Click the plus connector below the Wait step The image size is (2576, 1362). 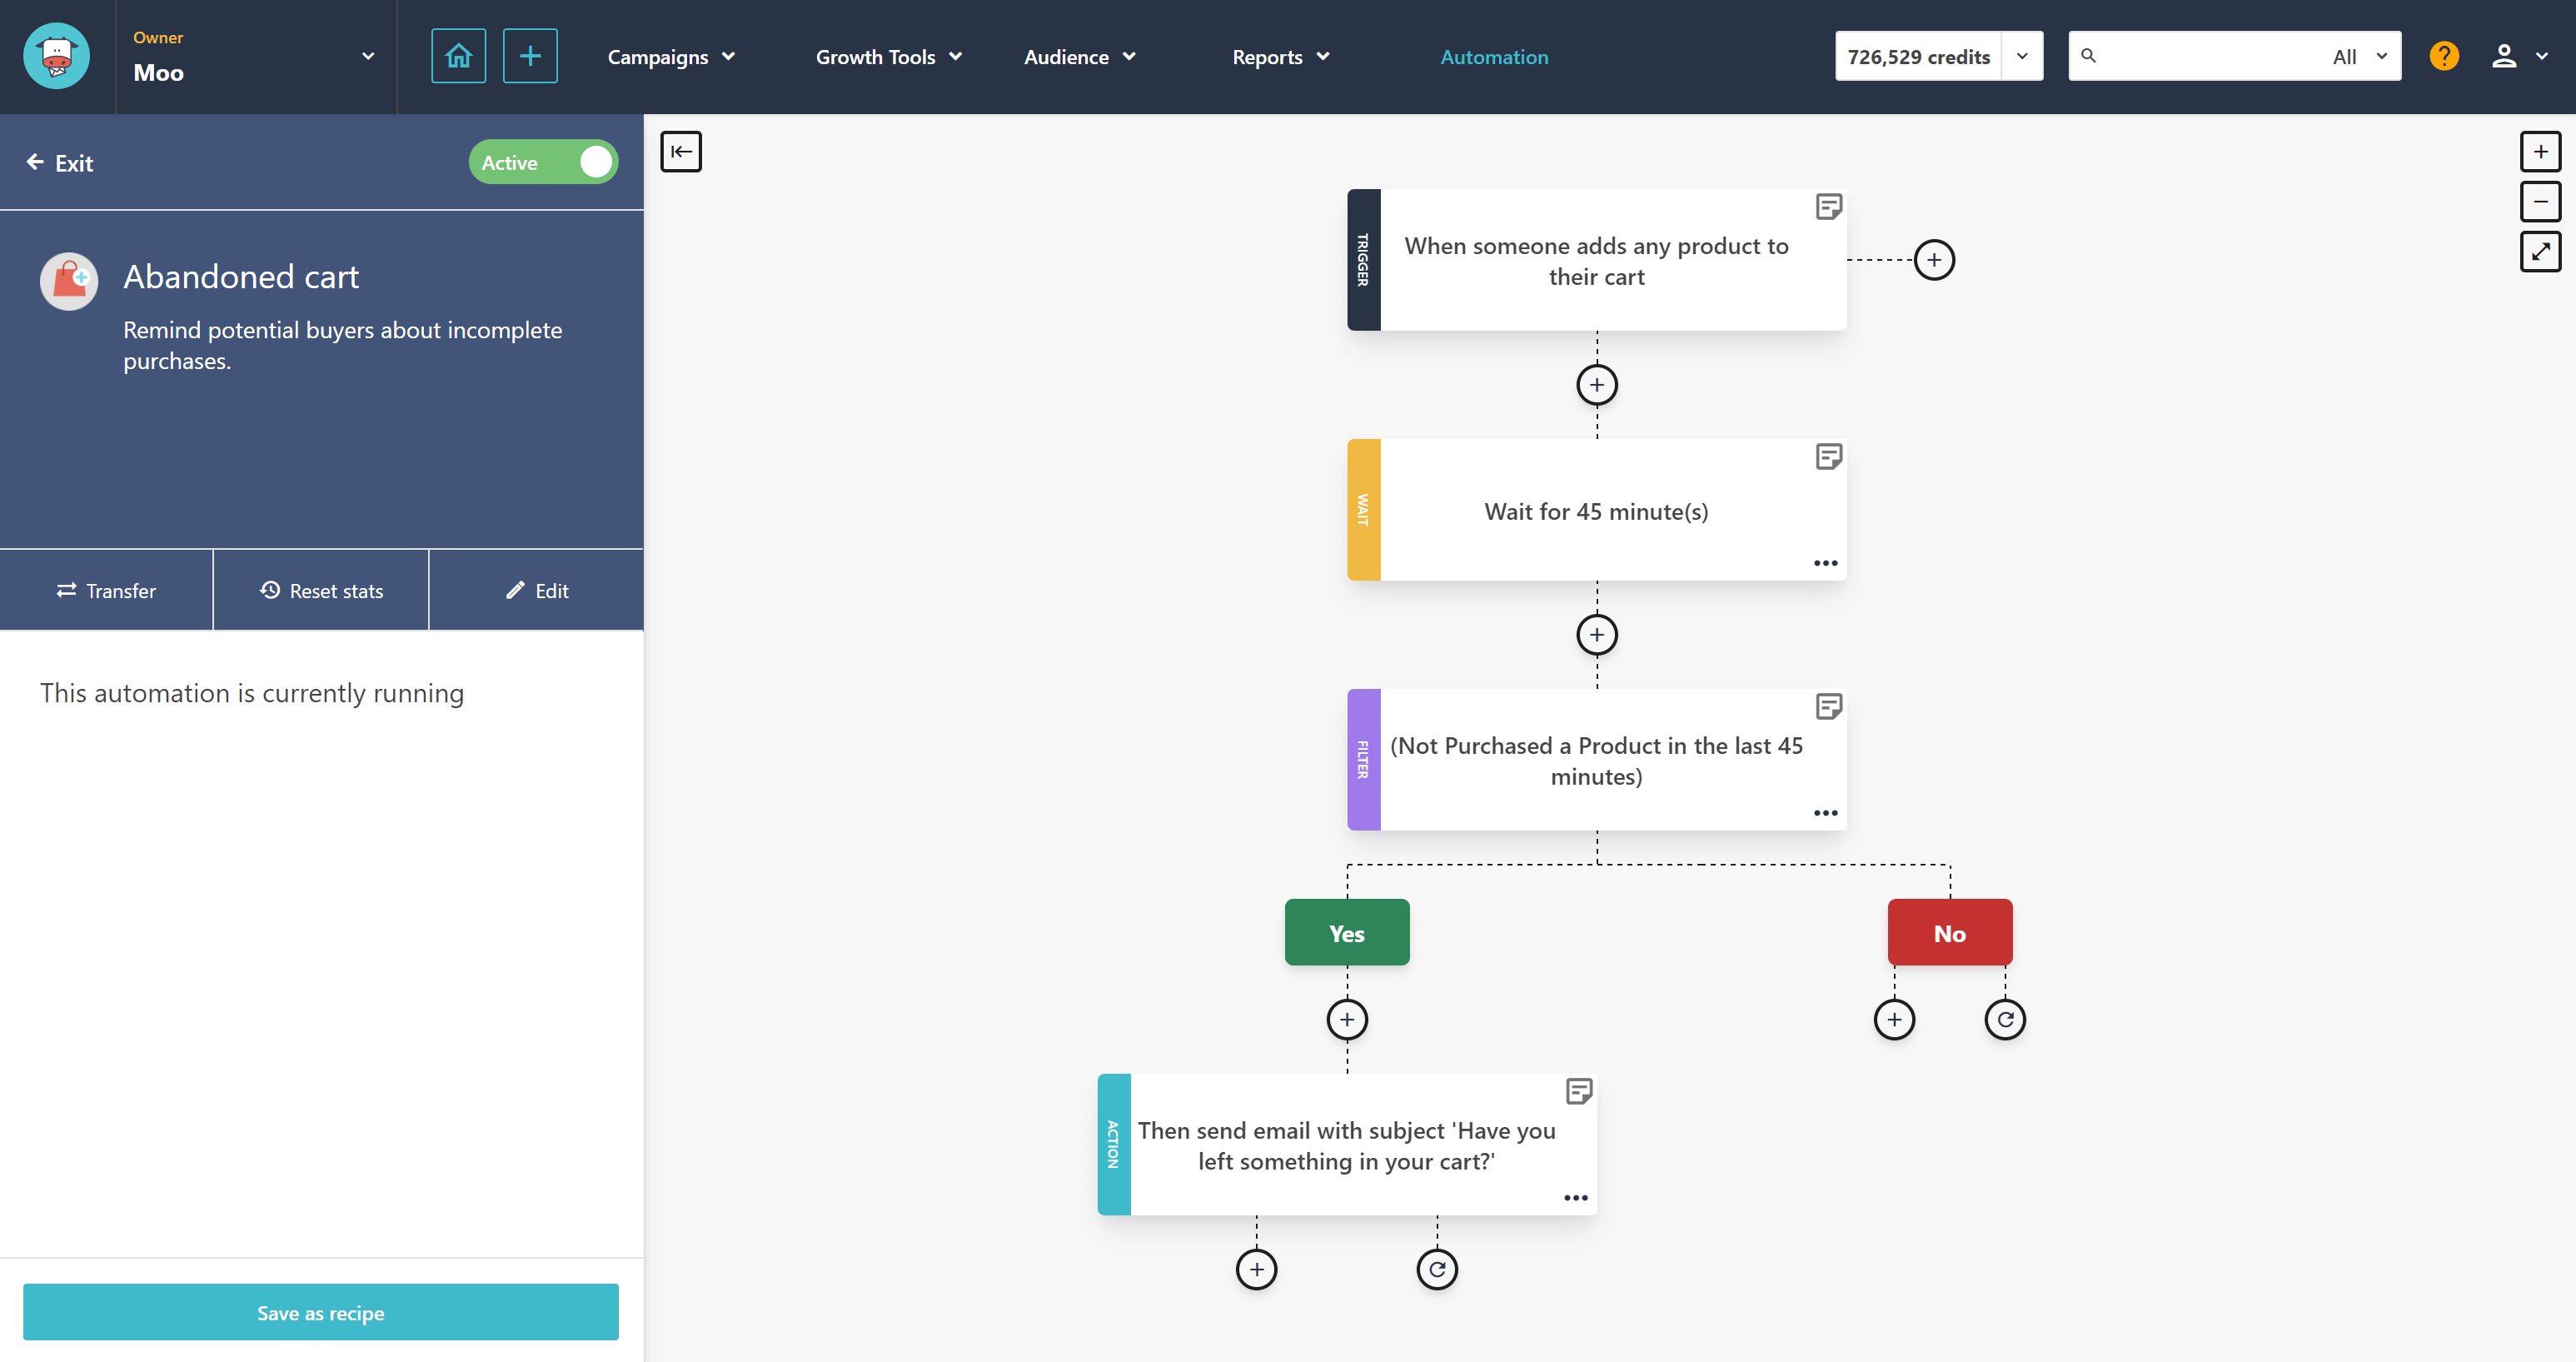(1596, 634)
